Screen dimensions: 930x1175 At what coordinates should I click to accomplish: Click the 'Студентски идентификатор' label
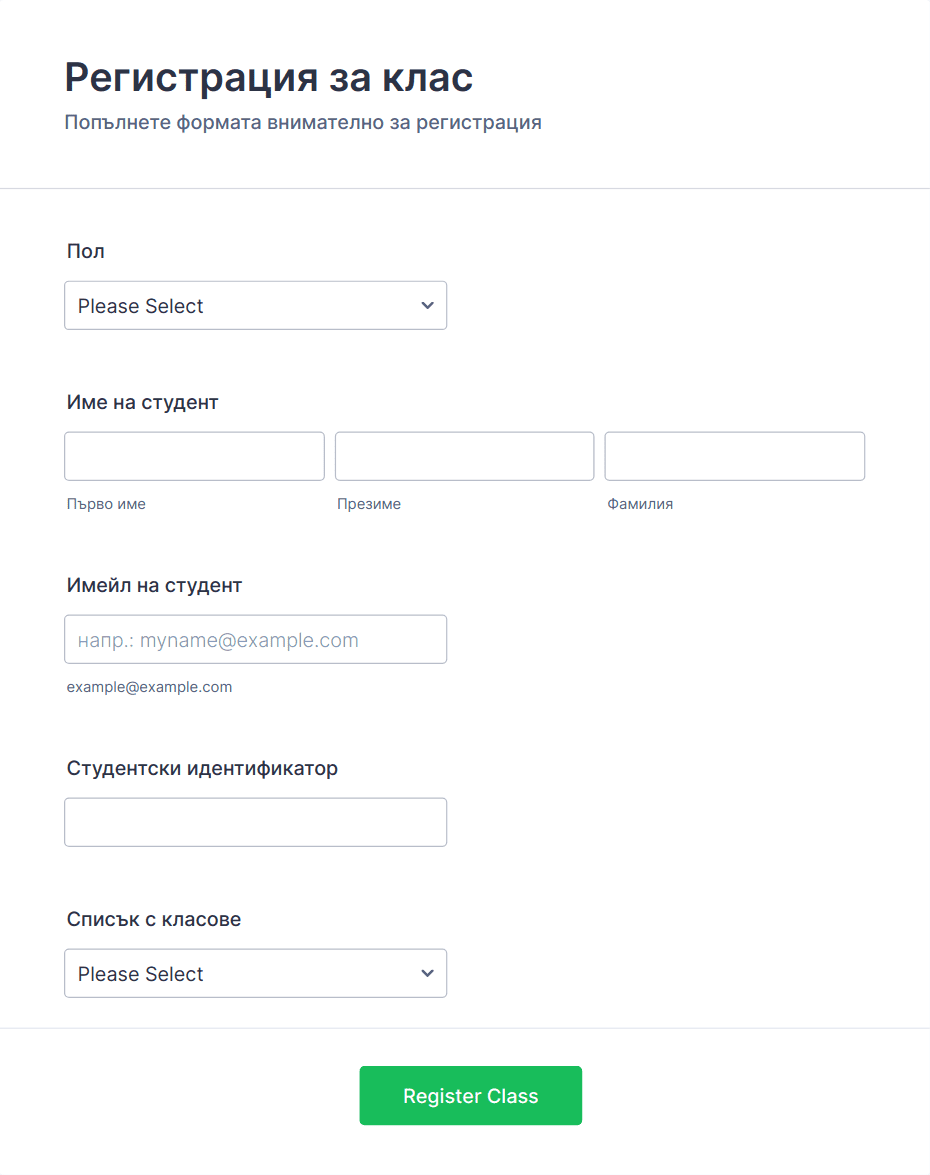[x=202, y=769]
